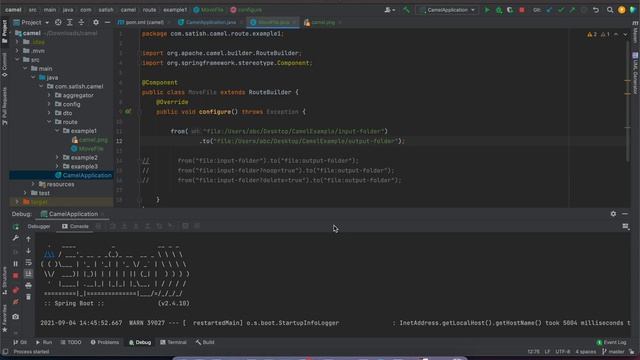The height and width of the screenshot is (360, 640).
Task: Hide the Project tool window
Action: point(107,22)
